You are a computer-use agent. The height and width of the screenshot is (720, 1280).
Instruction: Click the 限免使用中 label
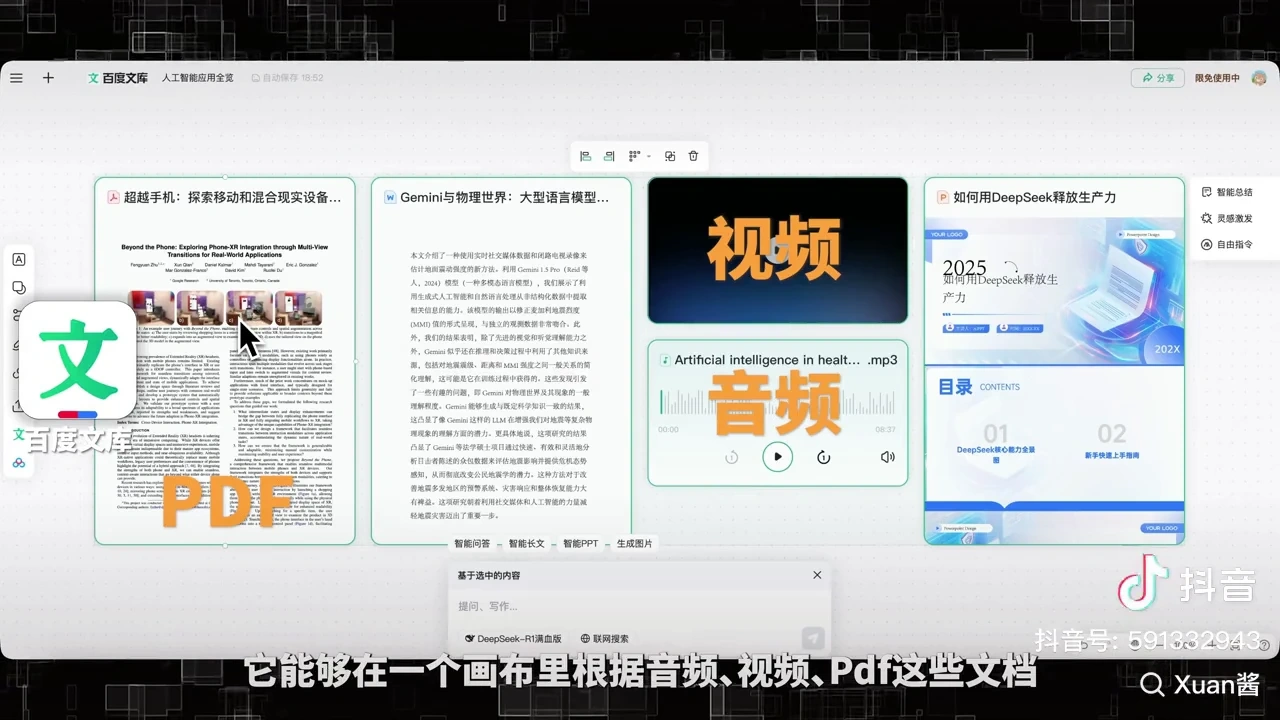[x=1217, y=78]
